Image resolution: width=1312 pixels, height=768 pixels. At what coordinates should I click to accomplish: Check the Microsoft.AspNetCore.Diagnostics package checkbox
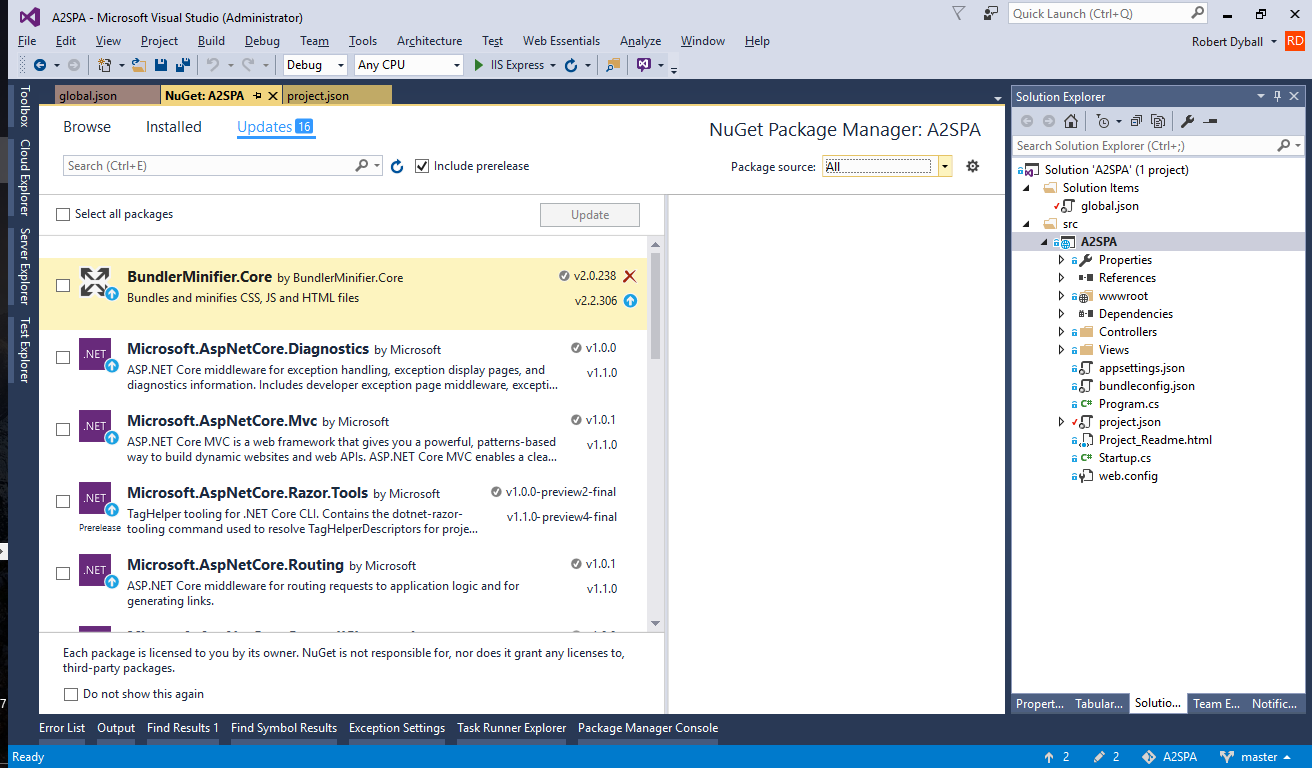[x=63, y=357]
